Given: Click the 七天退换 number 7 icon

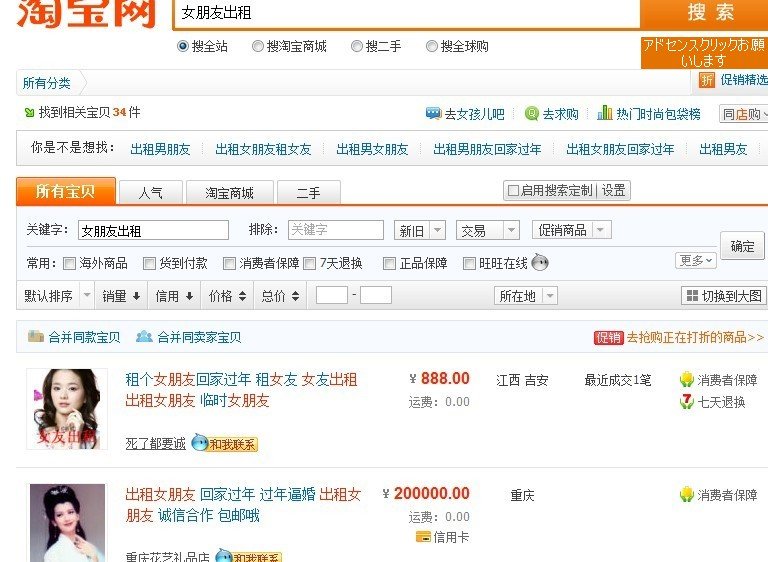Looking at the screenshot, I should pos(687,402).
